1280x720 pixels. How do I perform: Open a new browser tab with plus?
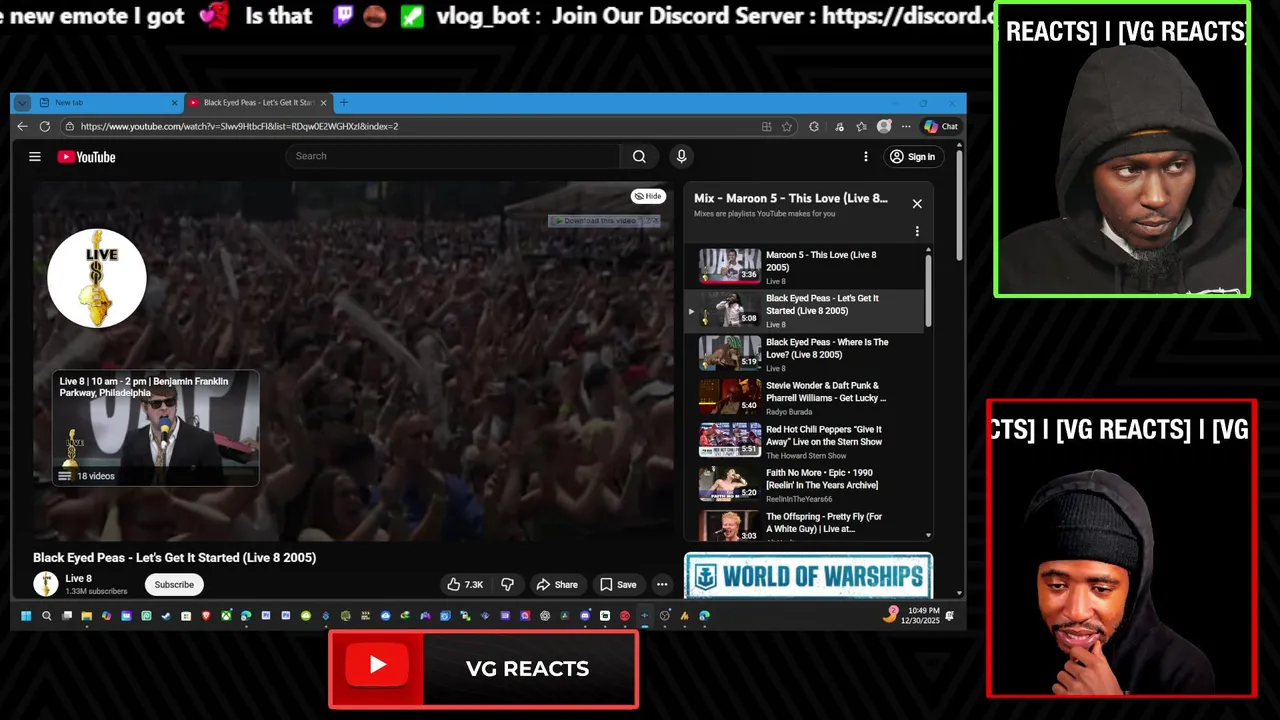coord(344,103)
